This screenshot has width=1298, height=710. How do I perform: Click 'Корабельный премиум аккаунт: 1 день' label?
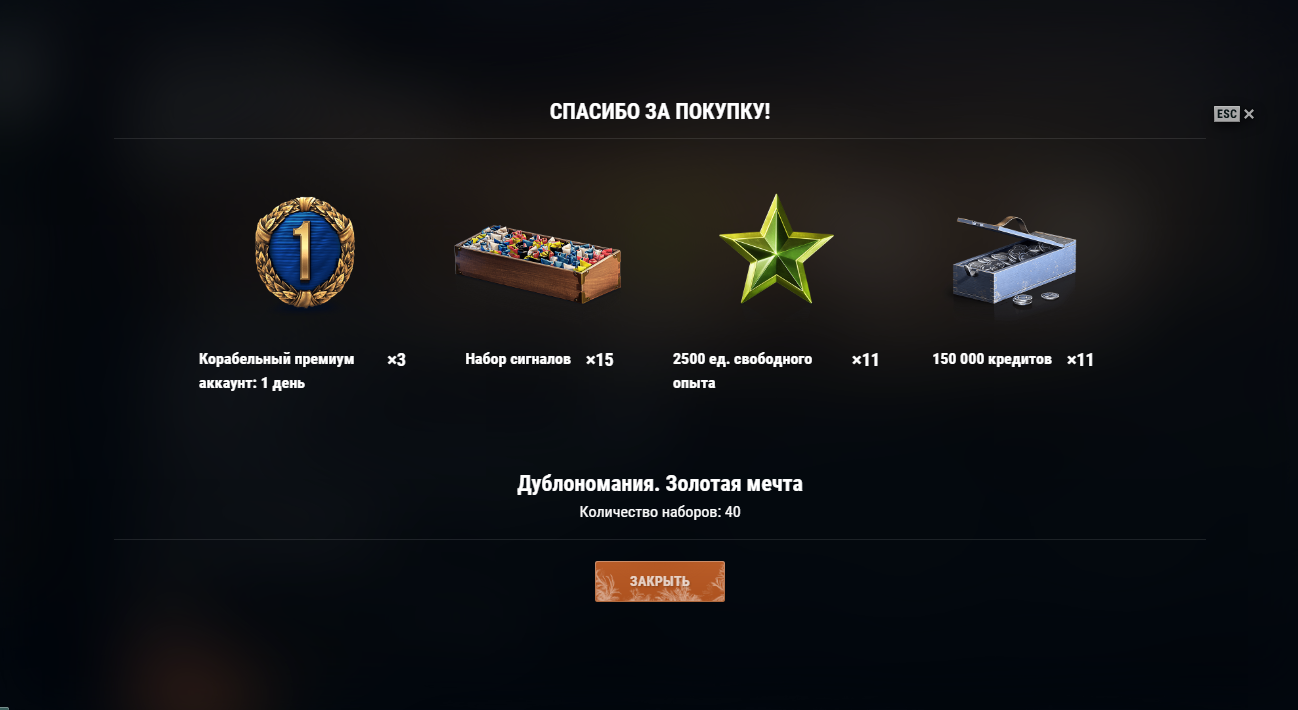(x=277, y=371)
